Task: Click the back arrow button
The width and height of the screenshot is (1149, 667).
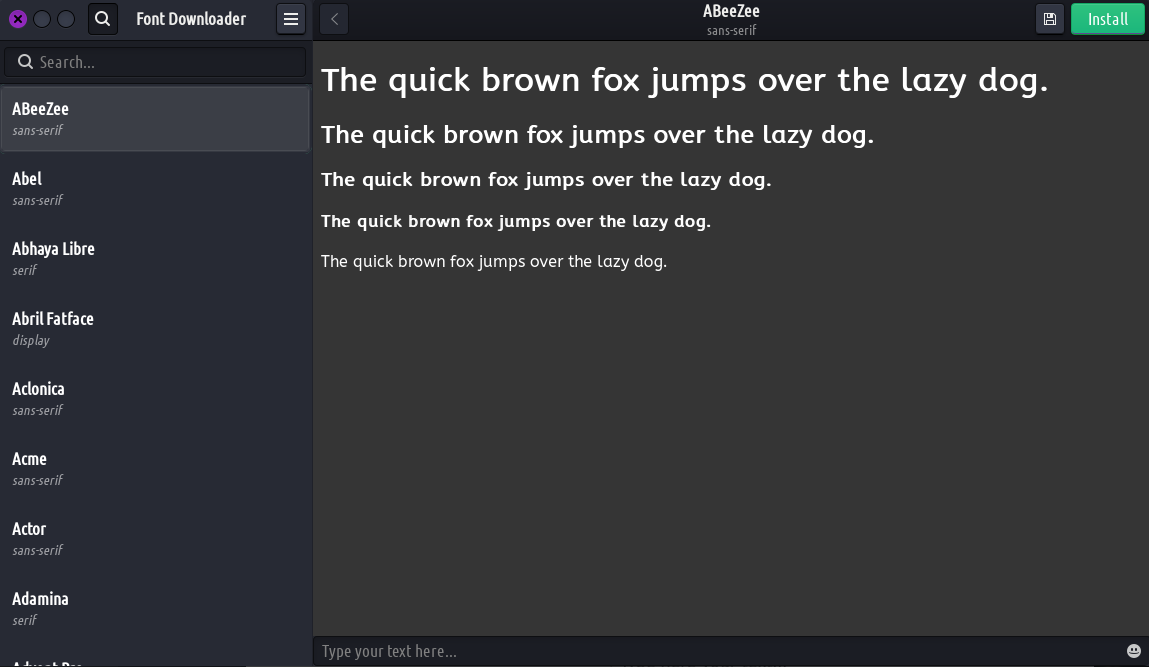Action: 334,19
